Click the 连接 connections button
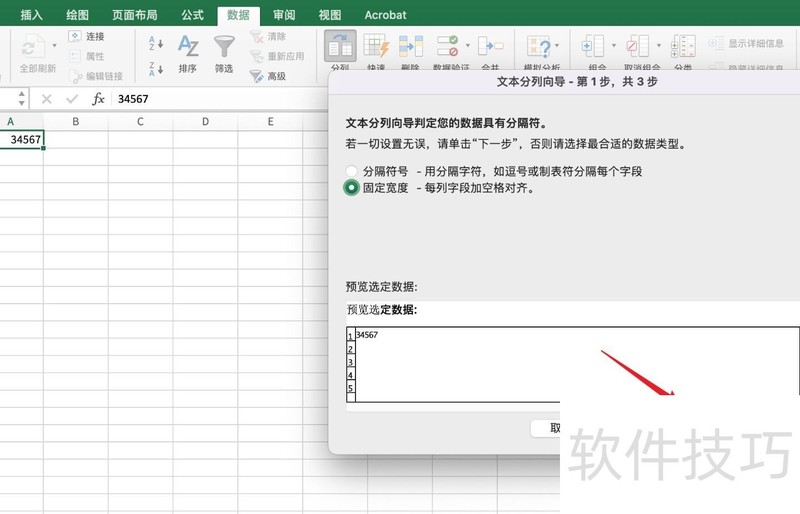 point(86,36)
